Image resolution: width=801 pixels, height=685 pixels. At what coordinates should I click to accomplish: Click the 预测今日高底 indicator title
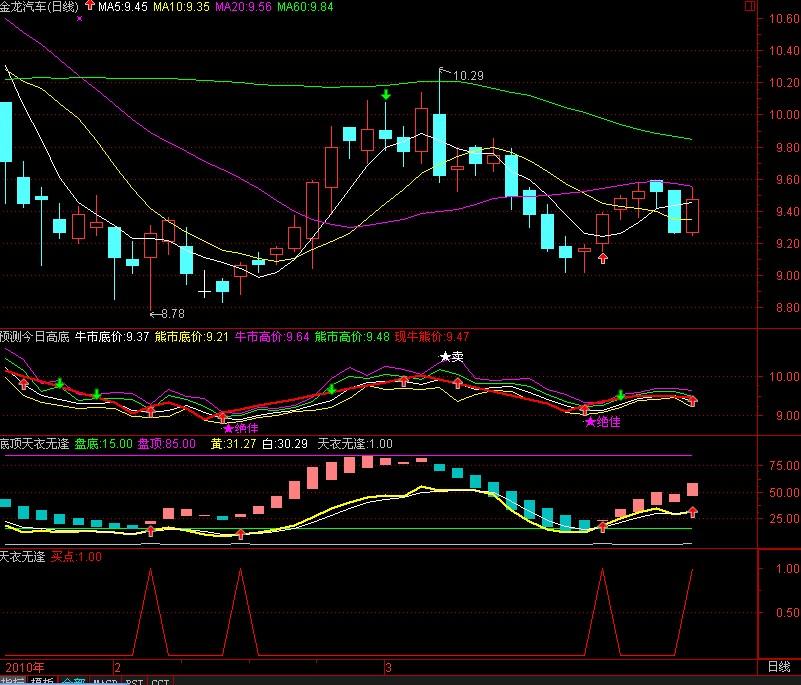[35, 337]
